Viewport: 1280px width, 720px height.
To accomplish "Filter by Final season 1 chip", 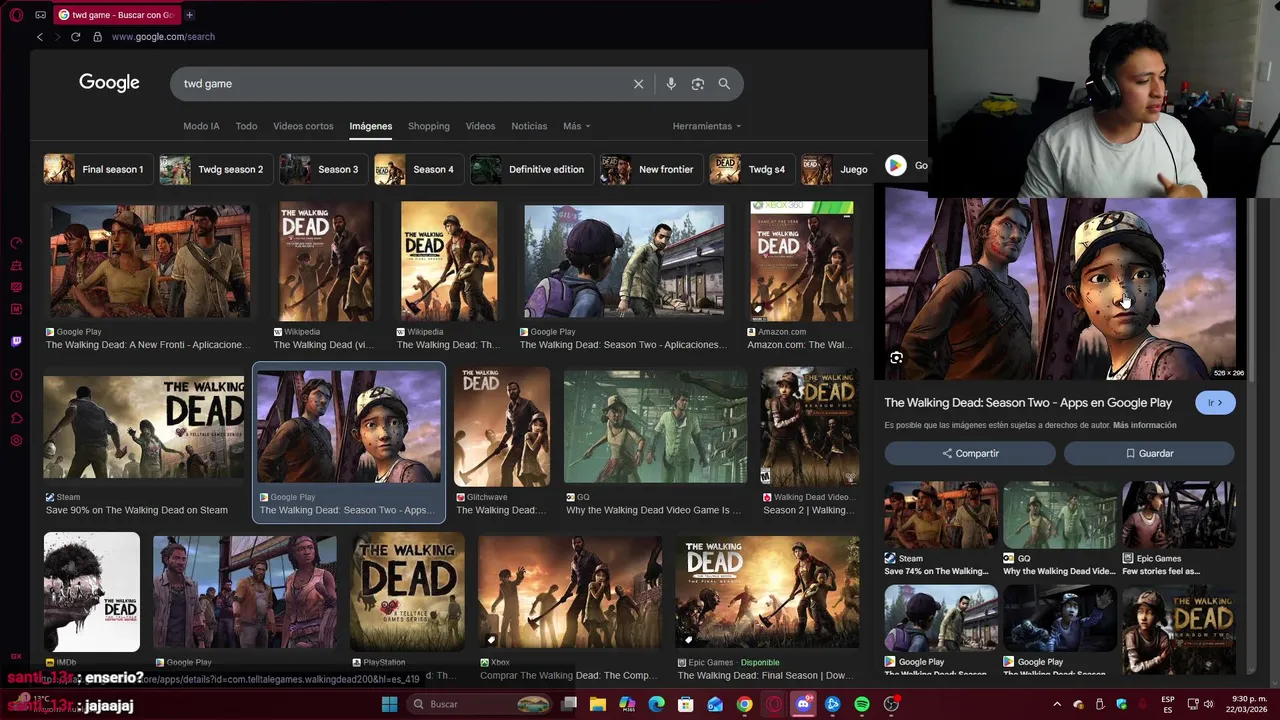I will (97, 169).
